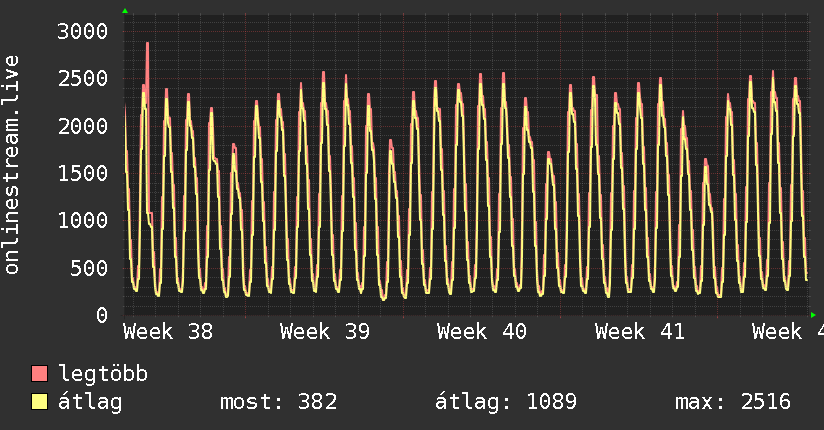Click the Week 41 axis label
Screen dimensions: 824x430
[640, 332]
